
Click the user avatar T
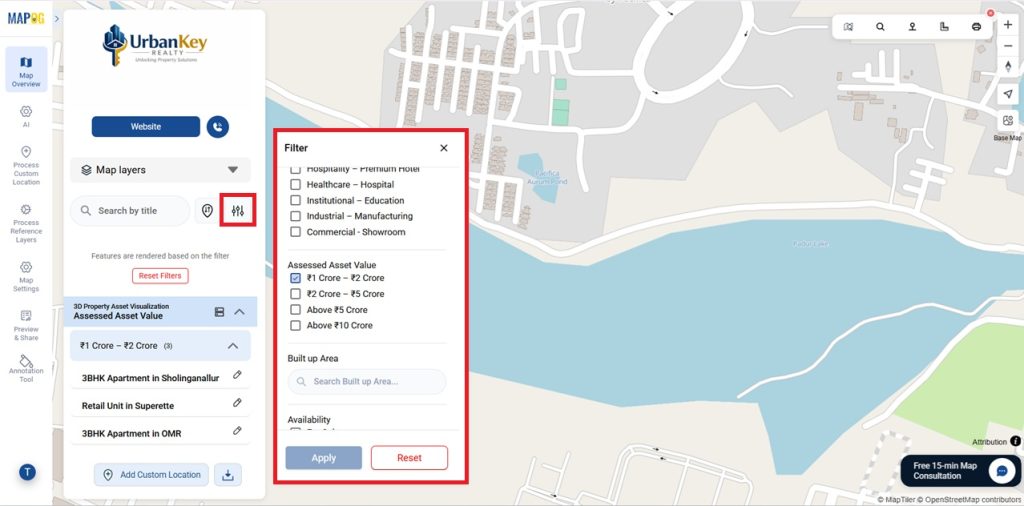(x=27, y=472)
